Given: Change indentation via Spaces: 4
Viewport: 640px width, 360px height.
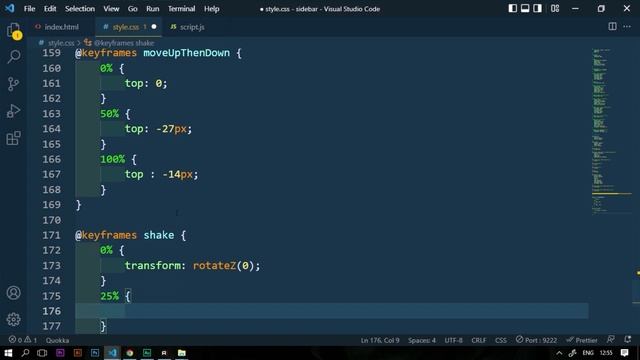Looking at the screenshot, I should point(422,340).
